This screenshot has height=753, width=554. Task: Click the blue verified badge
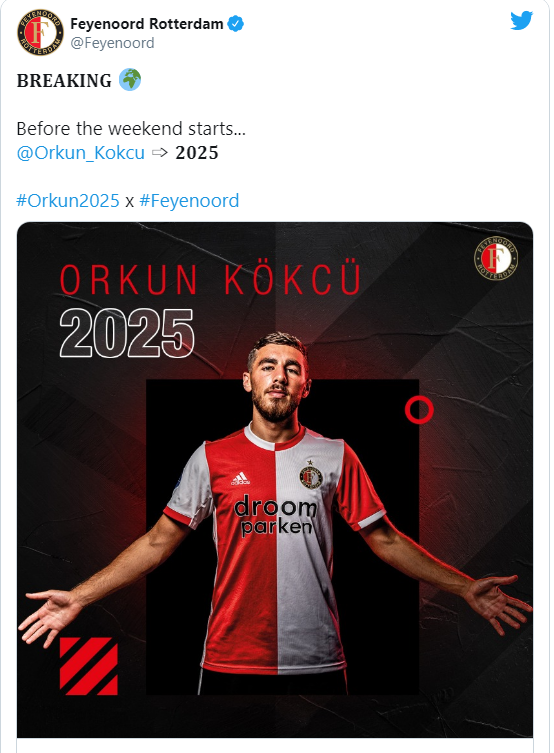click(x=235, y=24)
